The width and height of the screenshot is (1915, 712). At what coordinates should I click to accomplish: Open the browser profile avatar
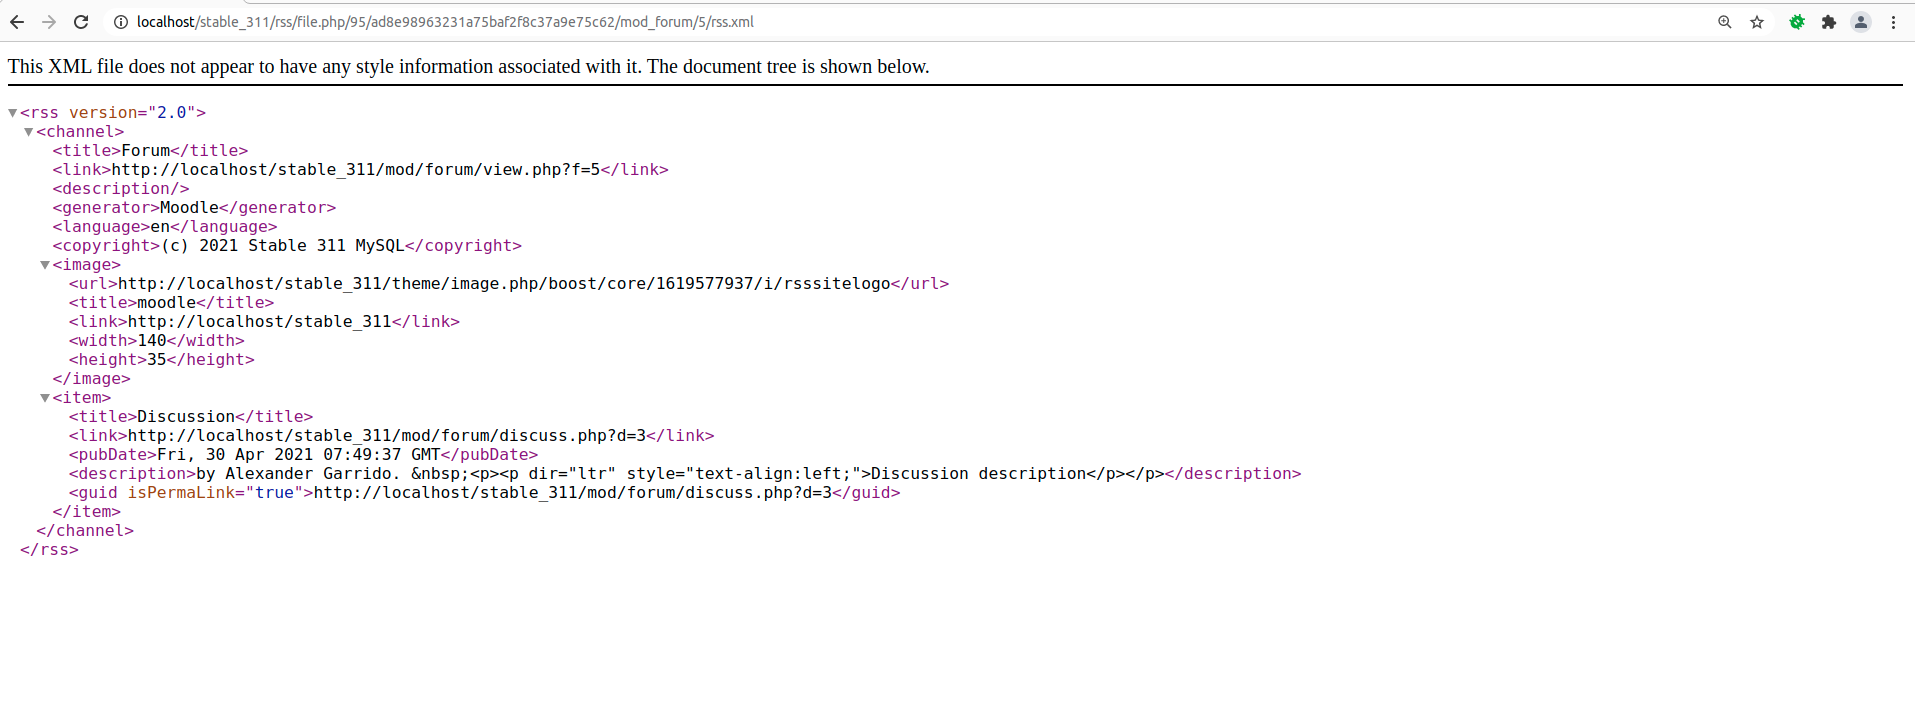[x=1861, y=22]
